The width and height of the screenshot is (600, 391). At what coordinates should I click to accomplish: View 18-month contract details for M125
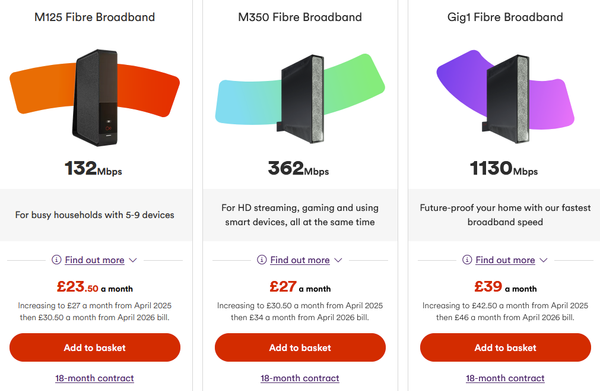pyautogui.click(x=95, y=378)
